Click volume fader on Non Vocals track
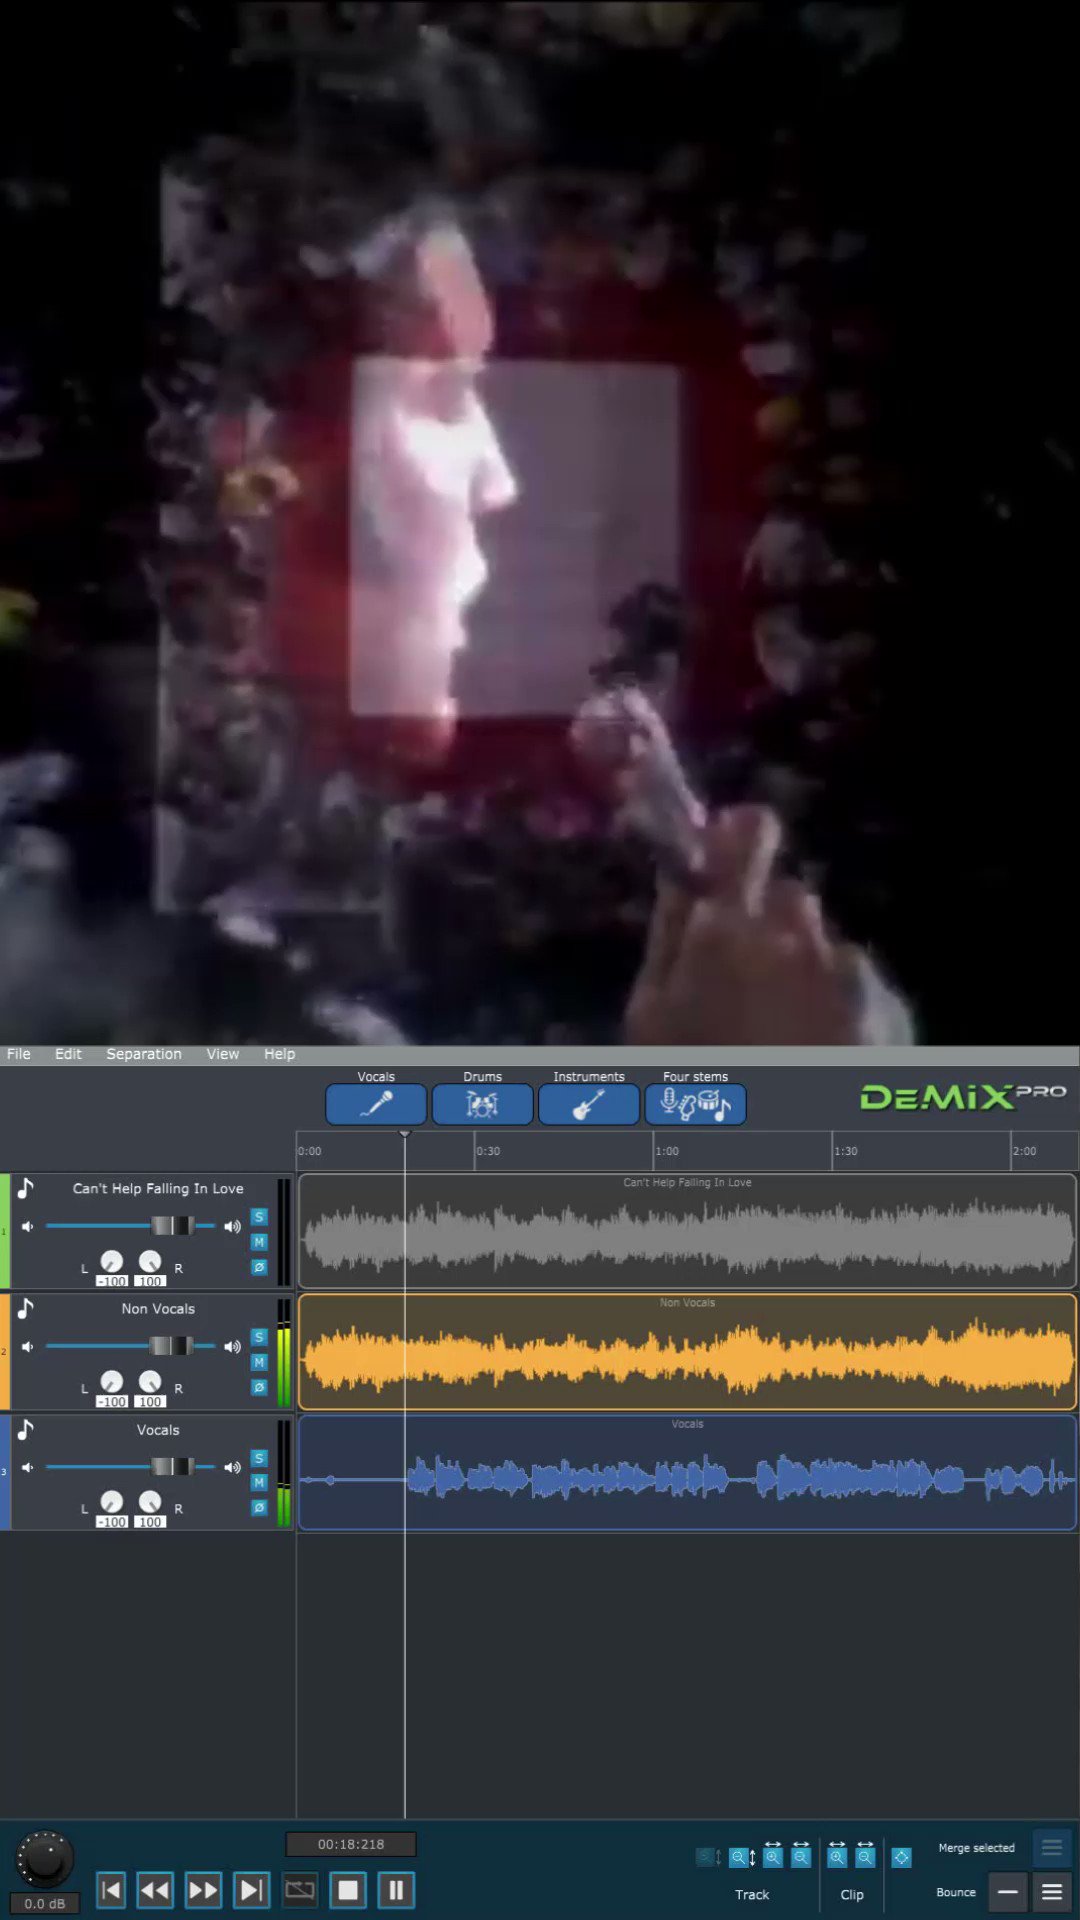 (172, 1346)
